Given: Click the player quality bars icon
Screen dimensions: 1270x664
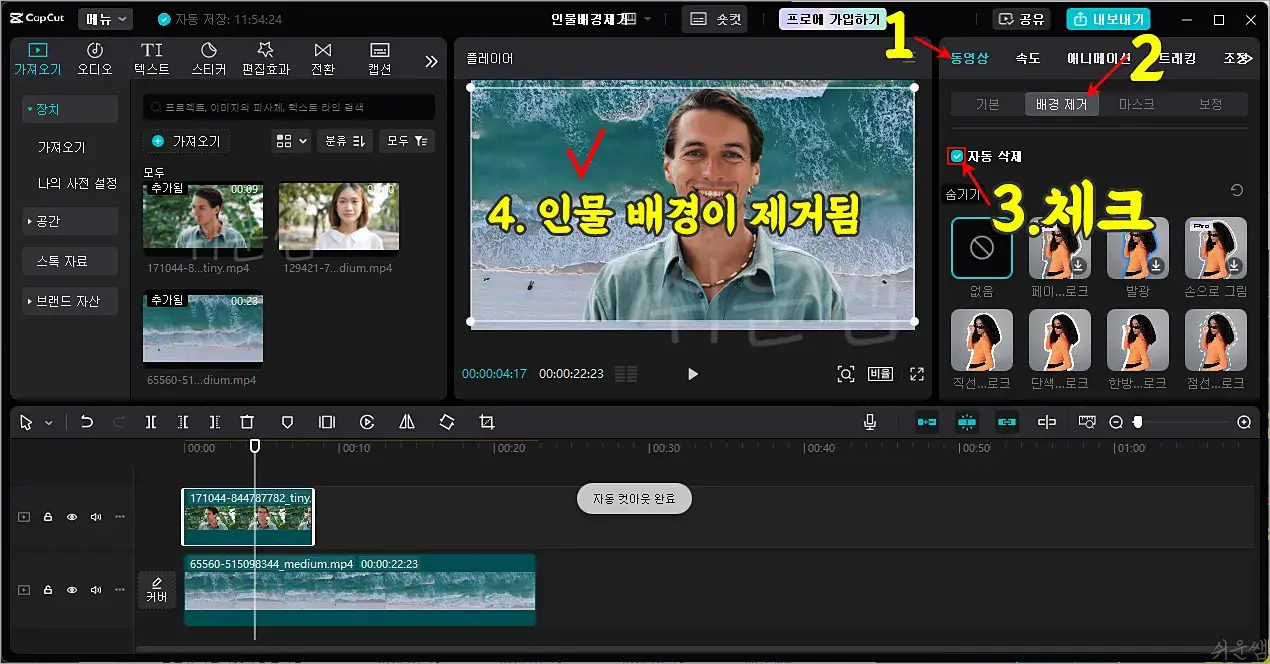Looking at the screenshot, I should 627,374.
